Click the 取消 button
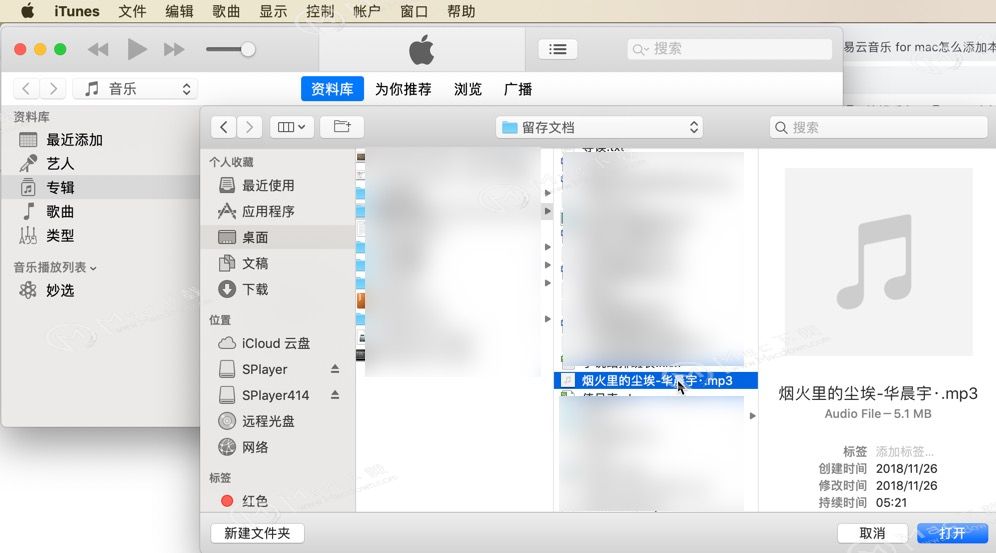The width and height of the screenshot is (996, 553). [872, 533]
